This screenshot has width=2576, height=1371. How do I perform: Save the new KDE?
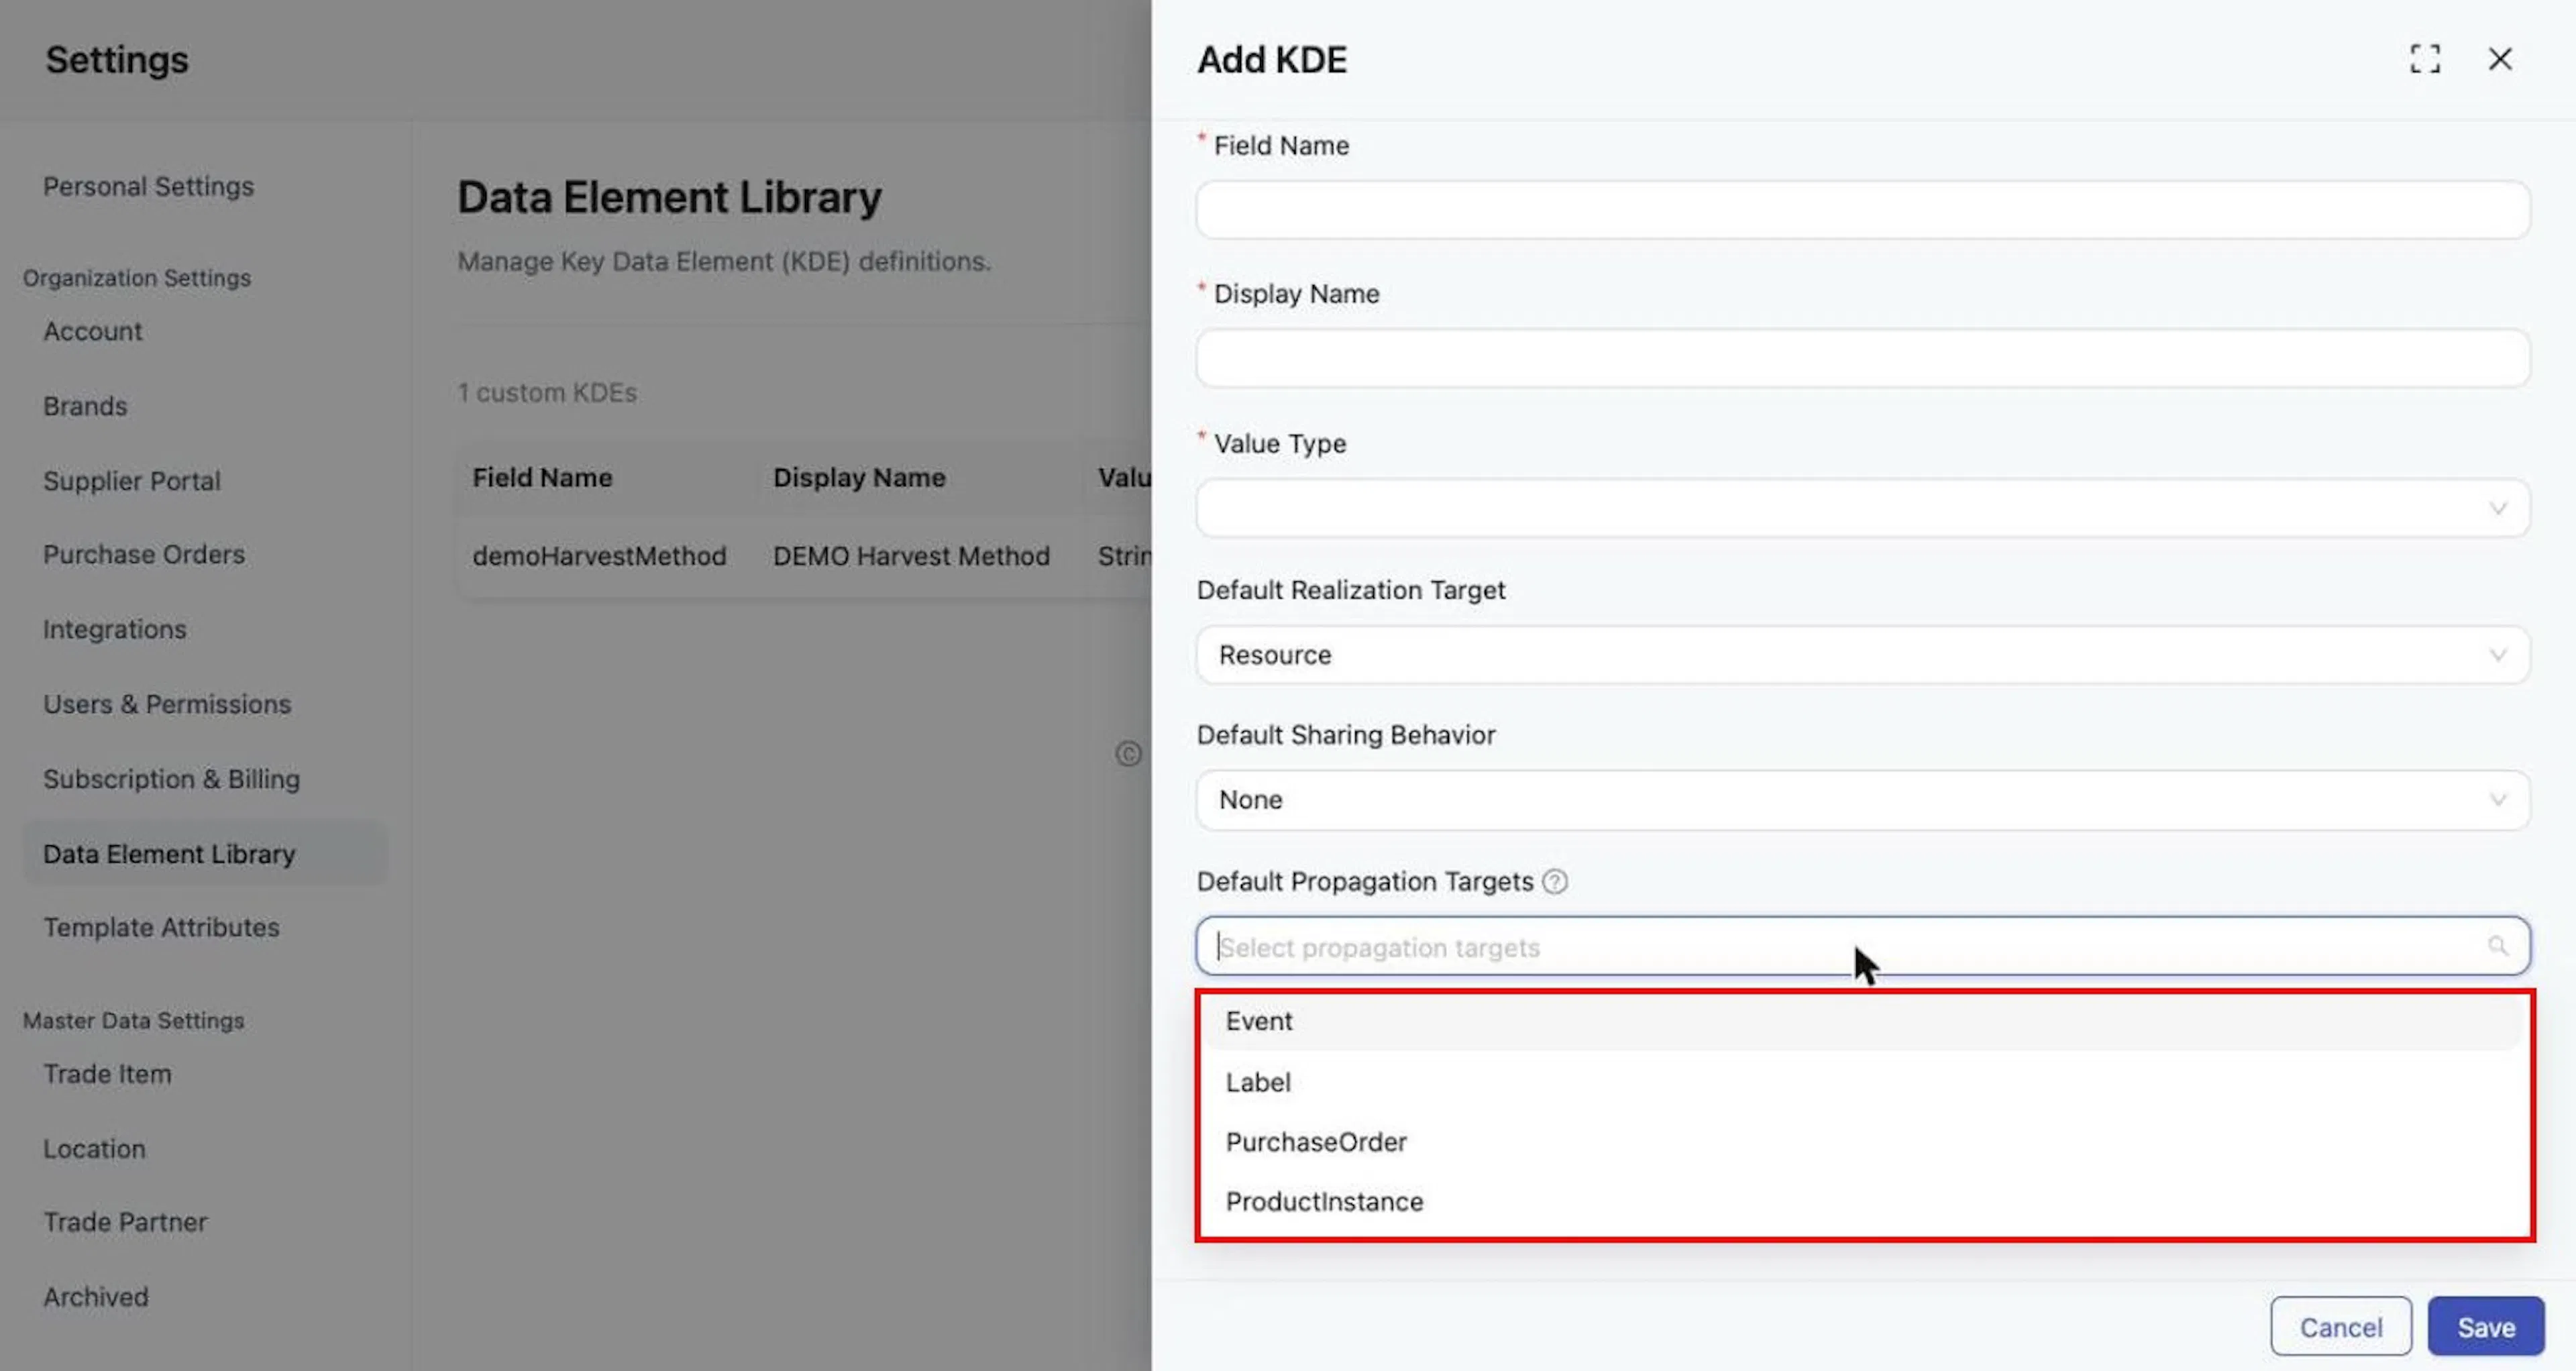click(x=2485, y=1326)
